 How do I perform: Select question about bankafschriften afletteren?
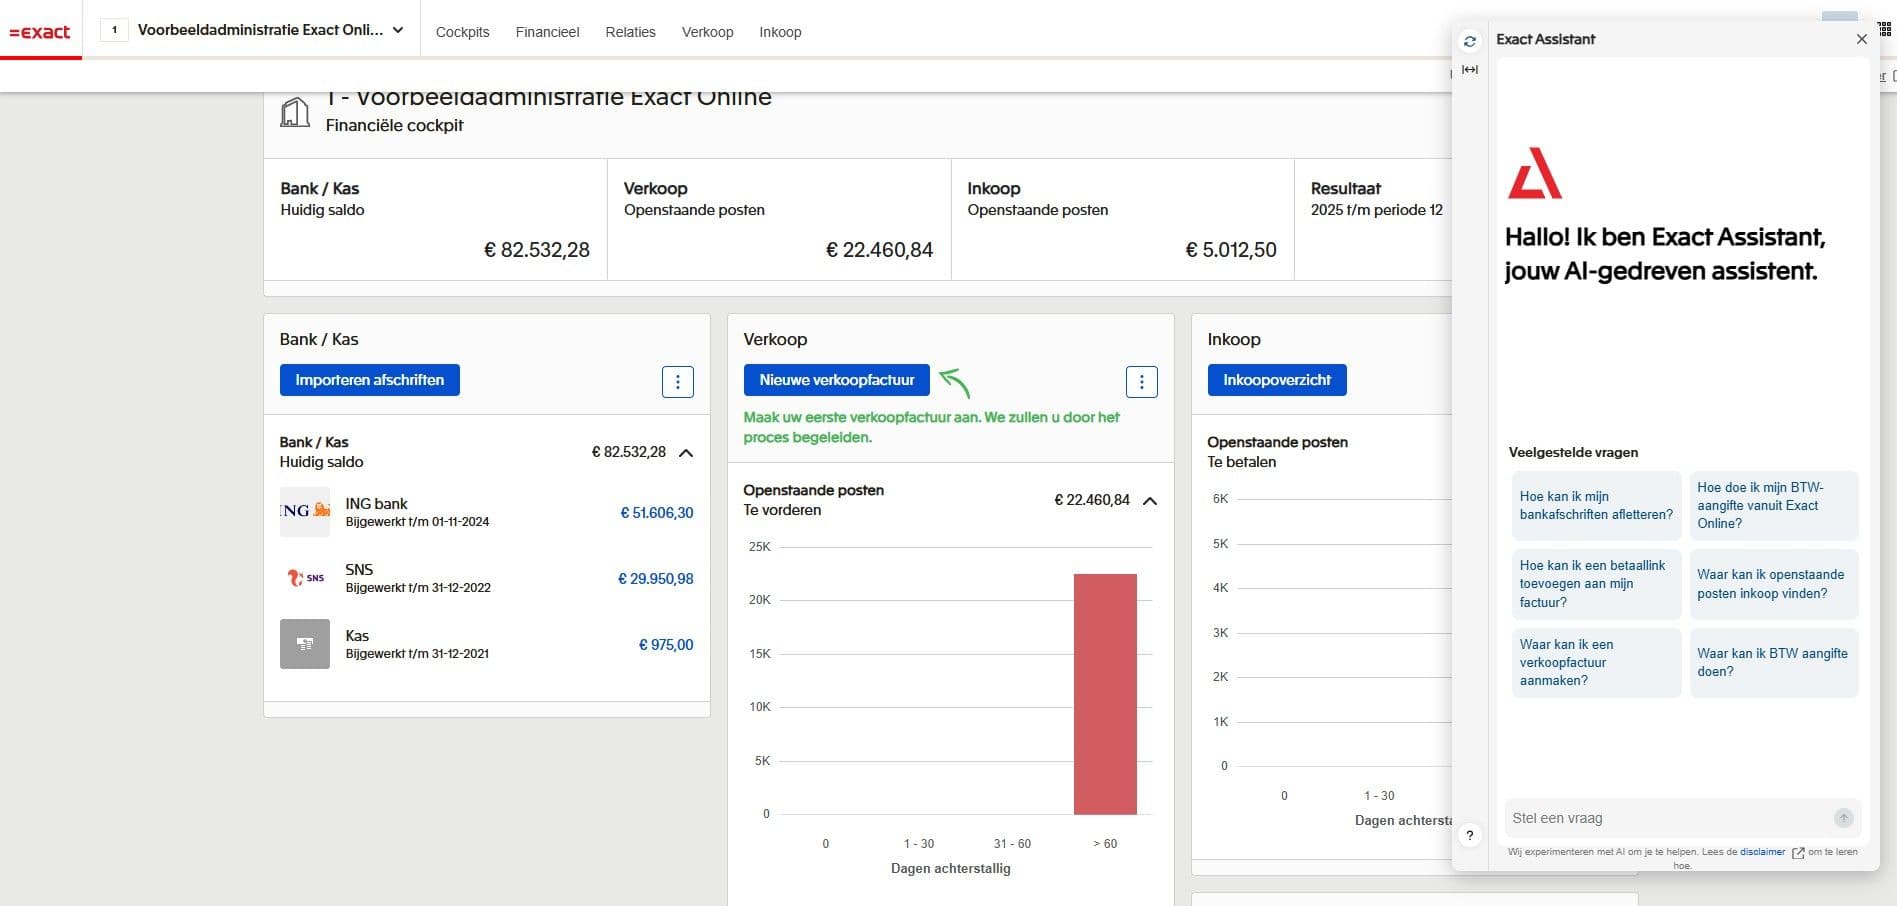tap(1596, 506)
